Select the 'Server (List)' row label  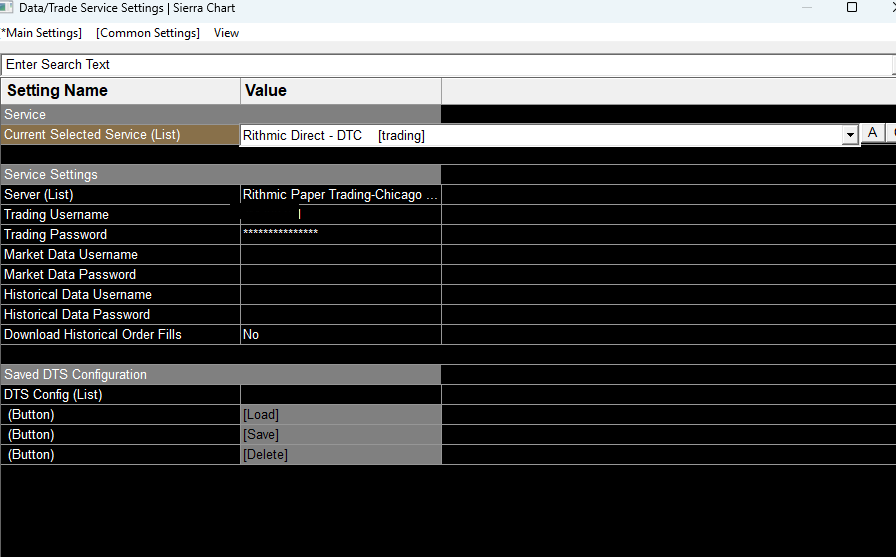coord(39,195)
